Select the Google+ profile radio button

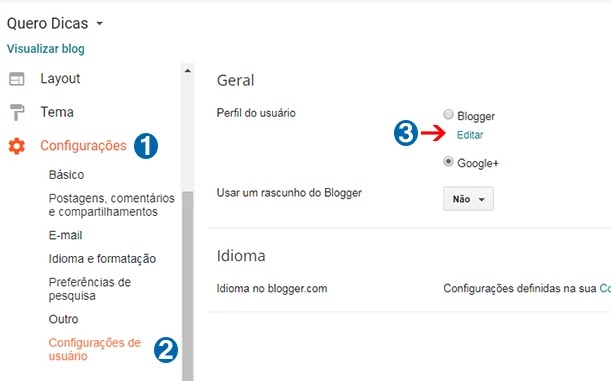tap(449, 161)
